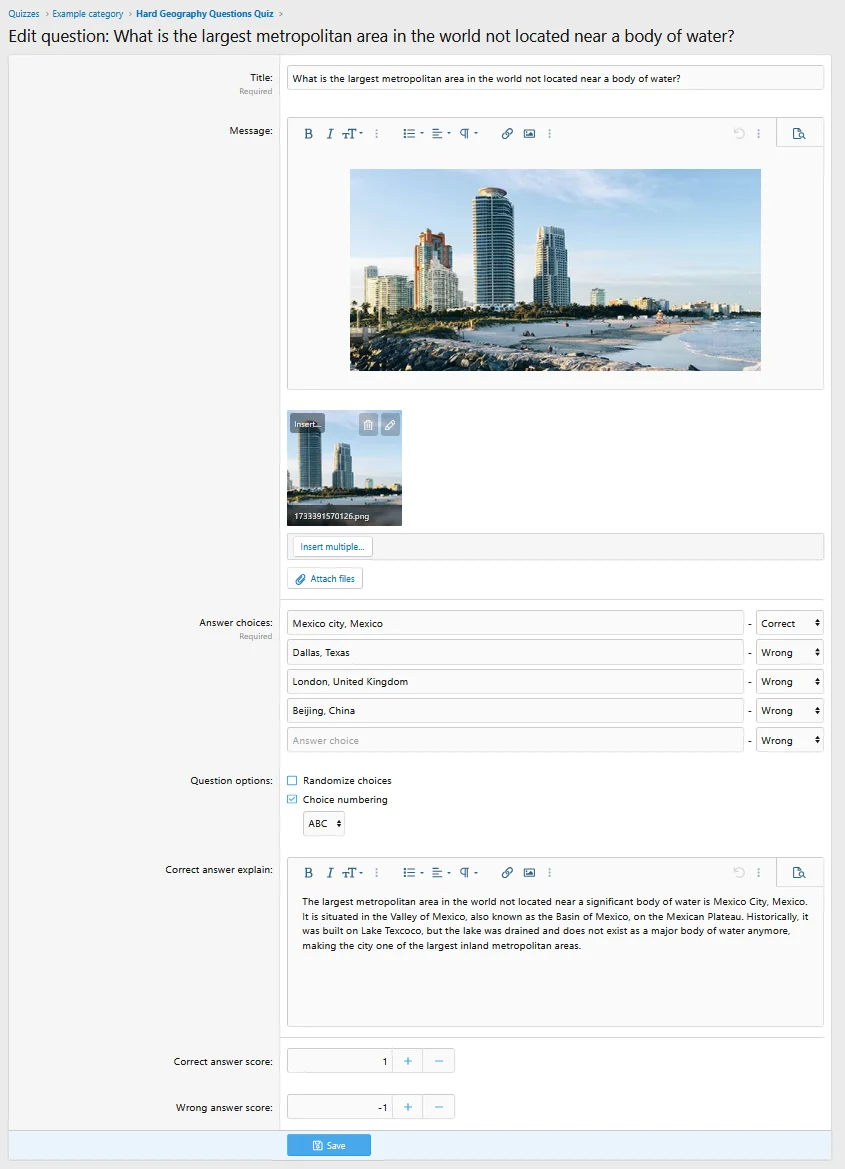Click the question Title input field
The width and height of the screenshot is (845, 1169).
click(x=556, y=78)
